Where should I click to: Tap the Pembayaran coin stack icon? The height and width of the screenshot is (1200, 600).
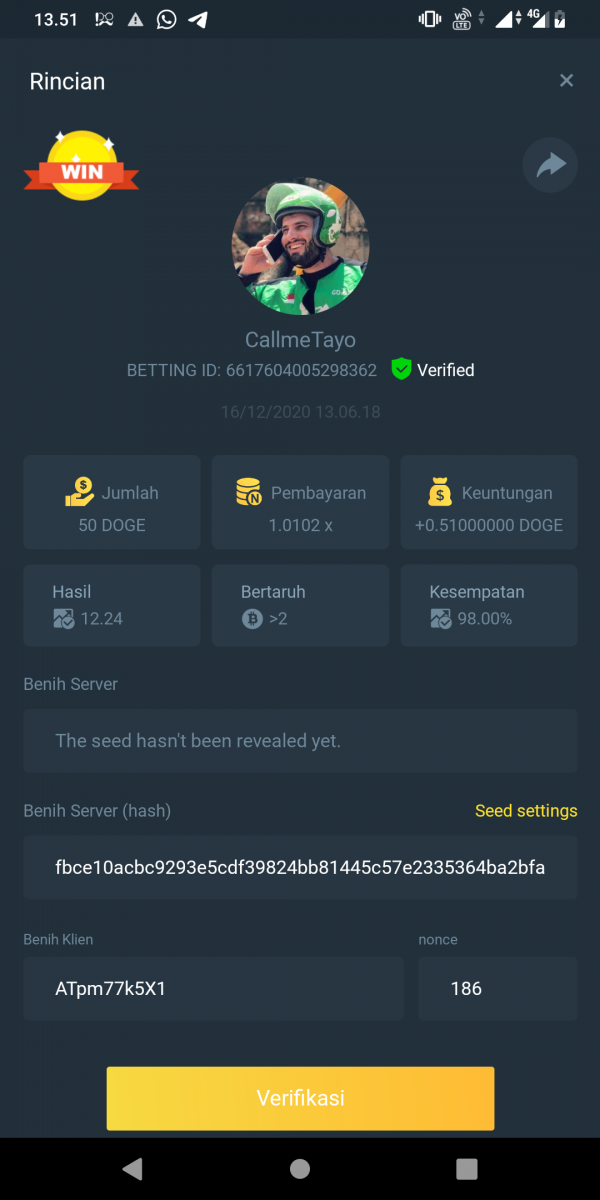coord(249,492)
